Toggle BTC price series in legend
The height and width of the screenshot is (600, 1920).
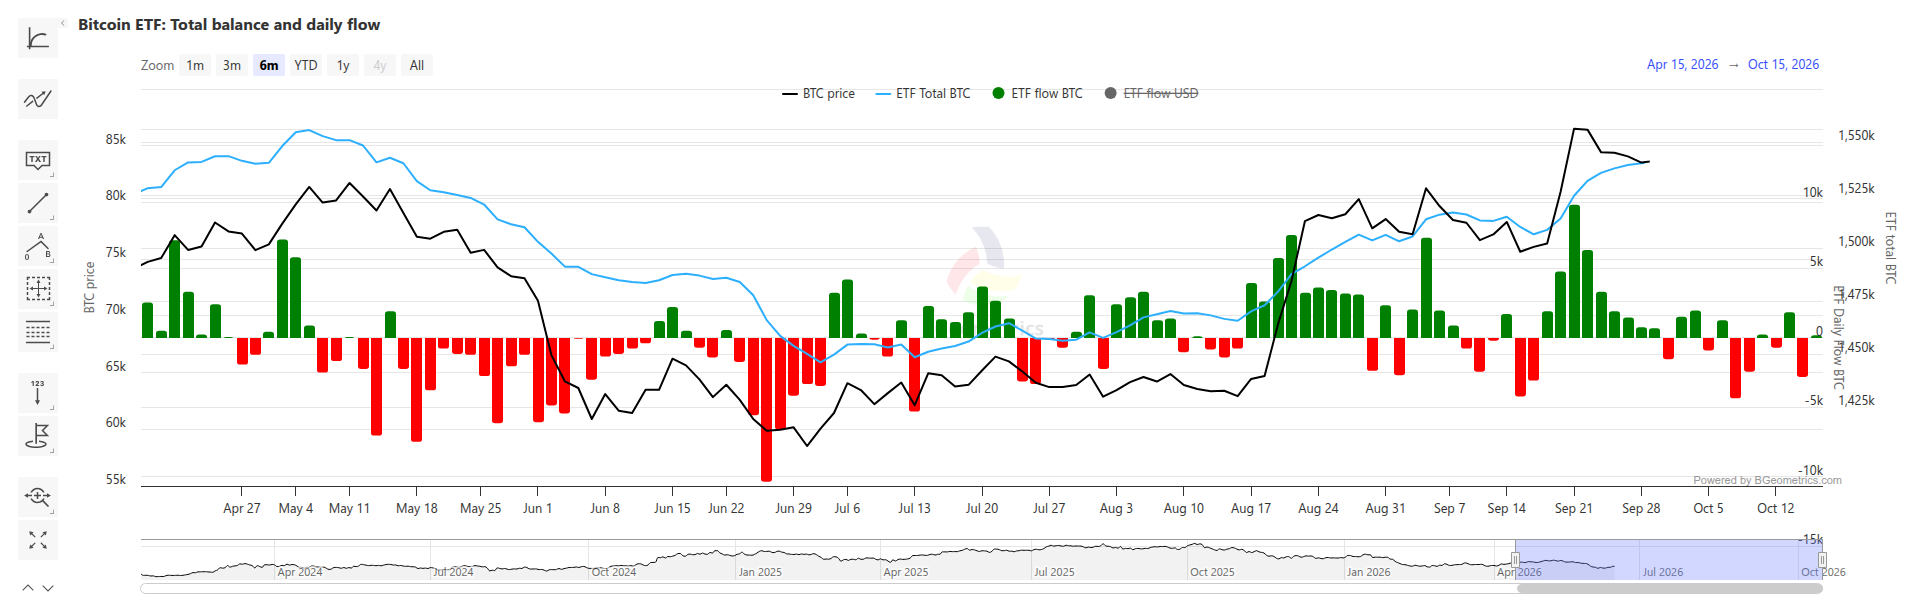coord(818,93)
